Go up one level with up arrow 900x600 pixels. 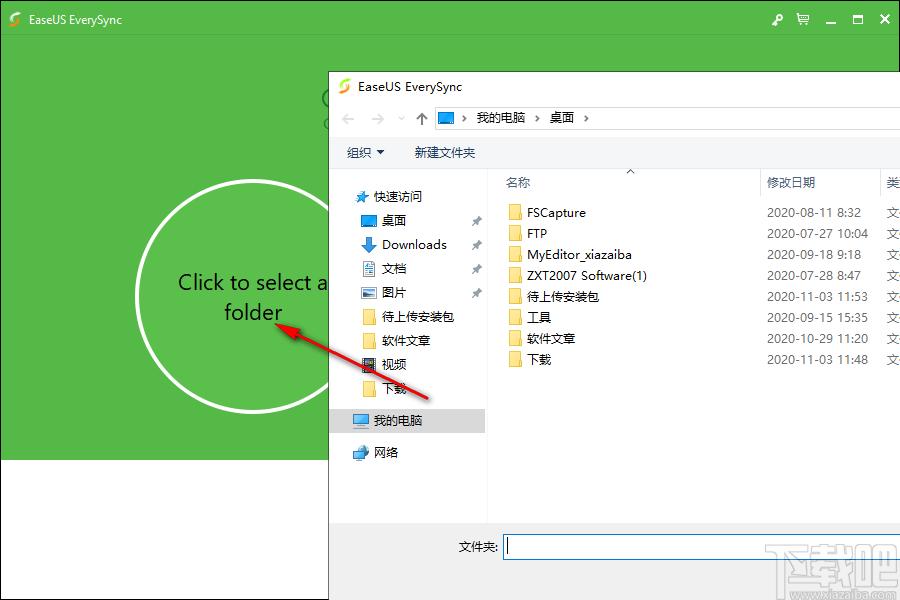click(422, 119)
